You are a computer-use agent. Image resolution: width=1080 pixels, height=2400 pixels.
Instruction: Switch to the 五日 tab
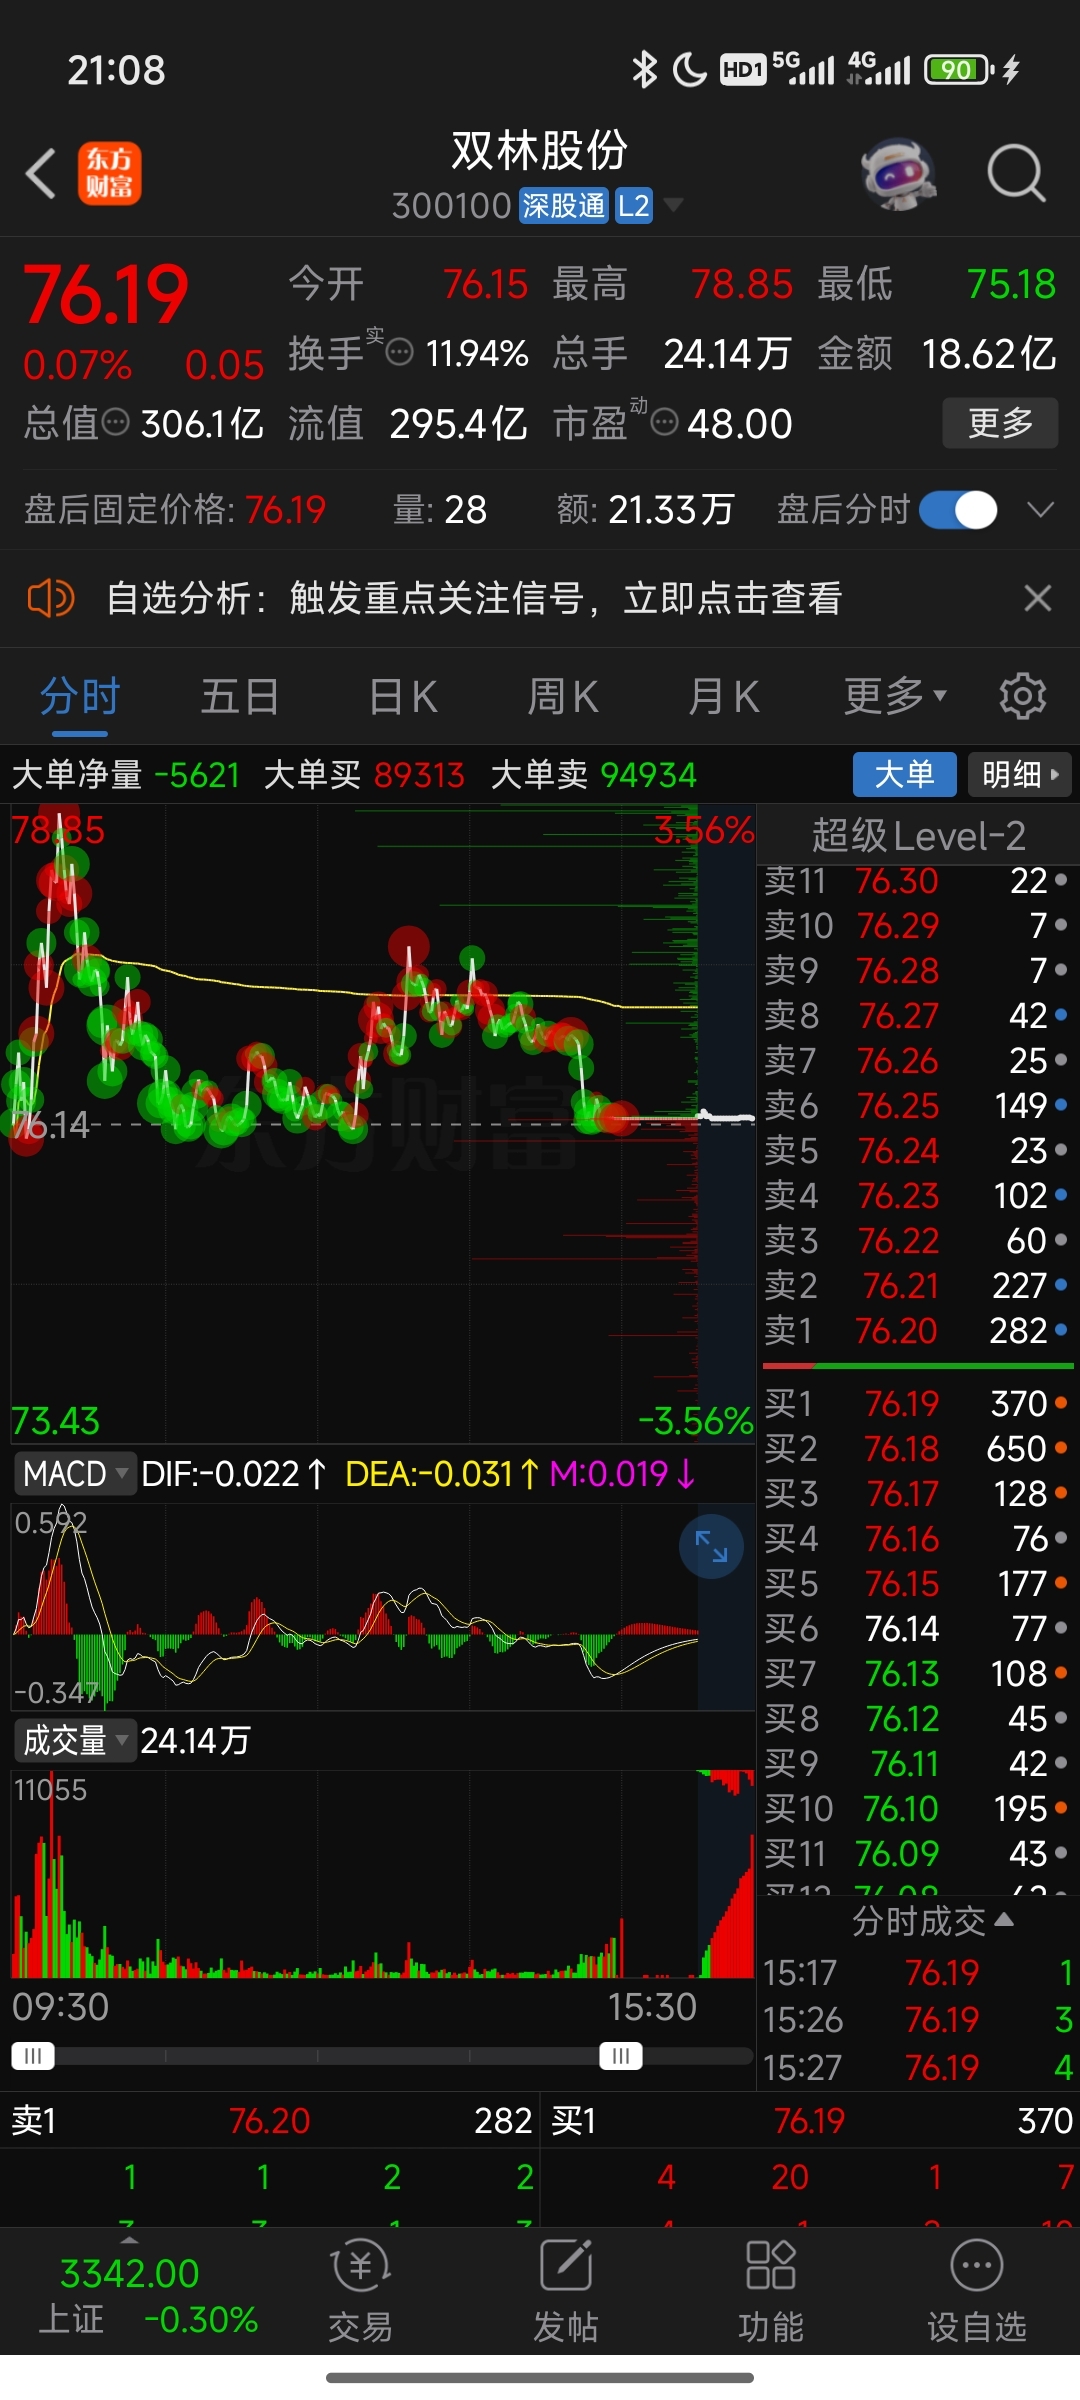[x=240, y=696]
